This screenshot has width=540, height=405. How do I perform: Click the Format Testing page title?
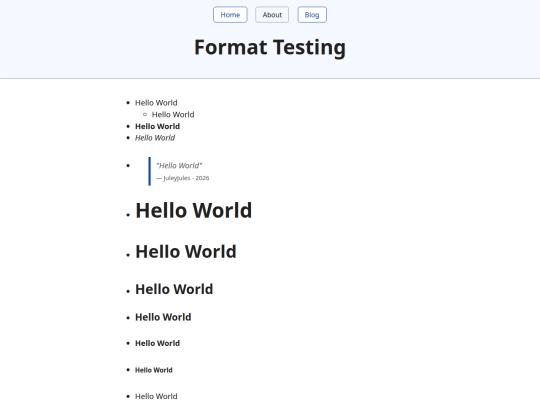[270, 47]
